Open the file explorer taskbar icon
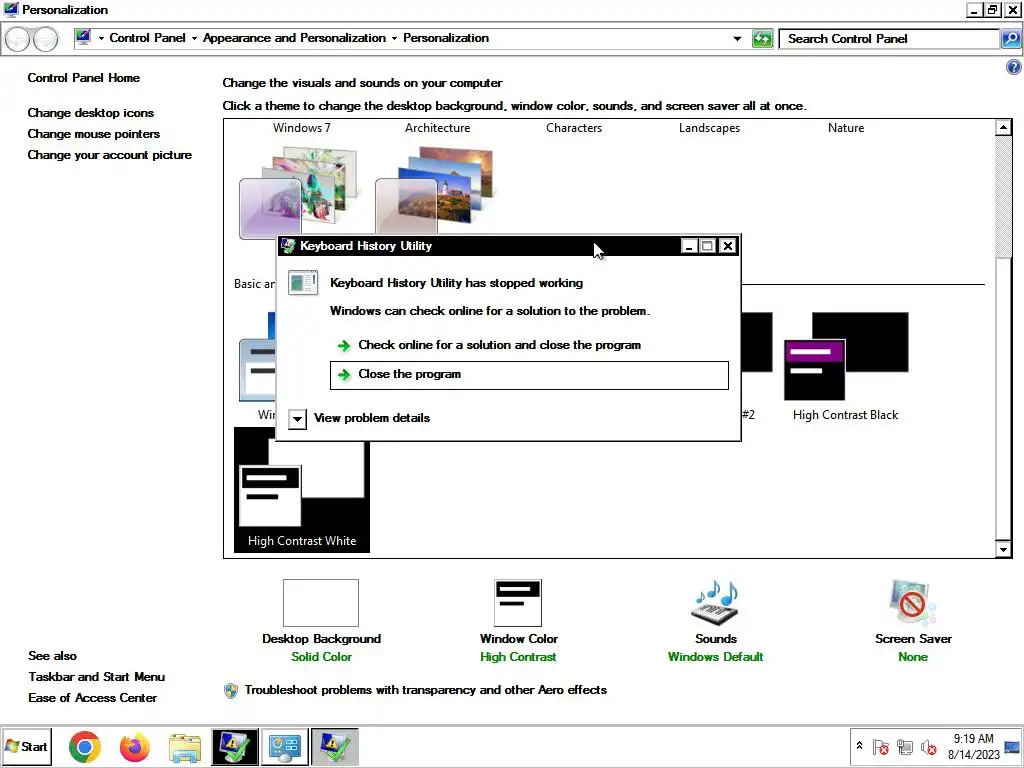 tap(185, 747)
